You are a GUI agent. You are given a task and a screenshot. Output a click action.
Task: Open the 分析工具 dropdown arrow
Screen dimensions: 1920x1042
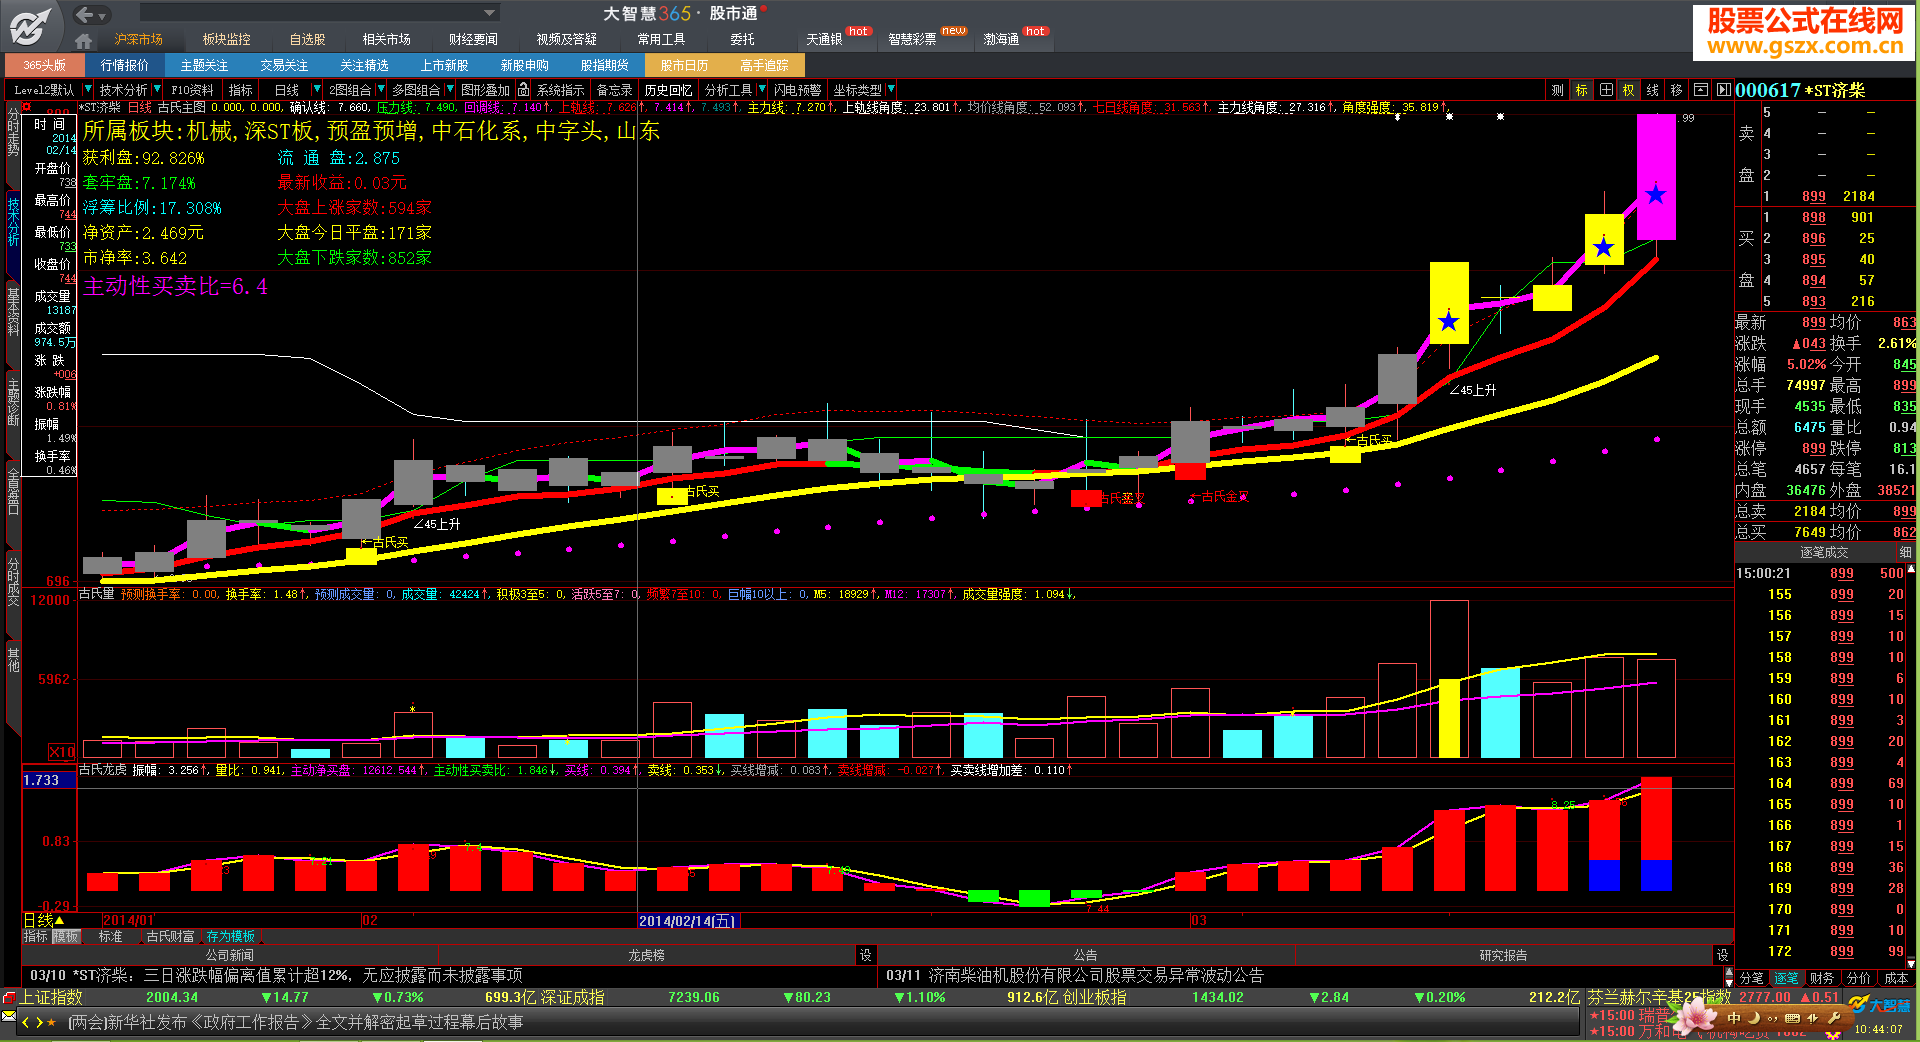762,90
